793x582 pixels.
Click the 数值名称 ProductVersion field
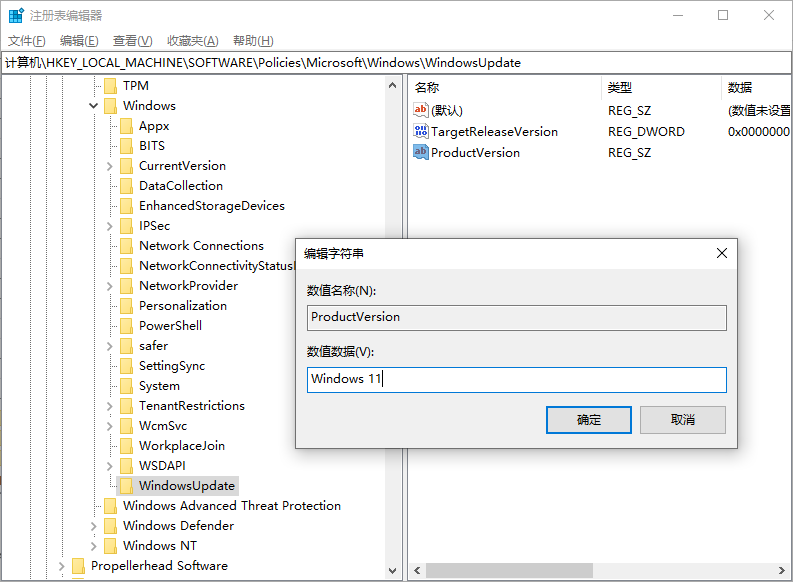517,318
